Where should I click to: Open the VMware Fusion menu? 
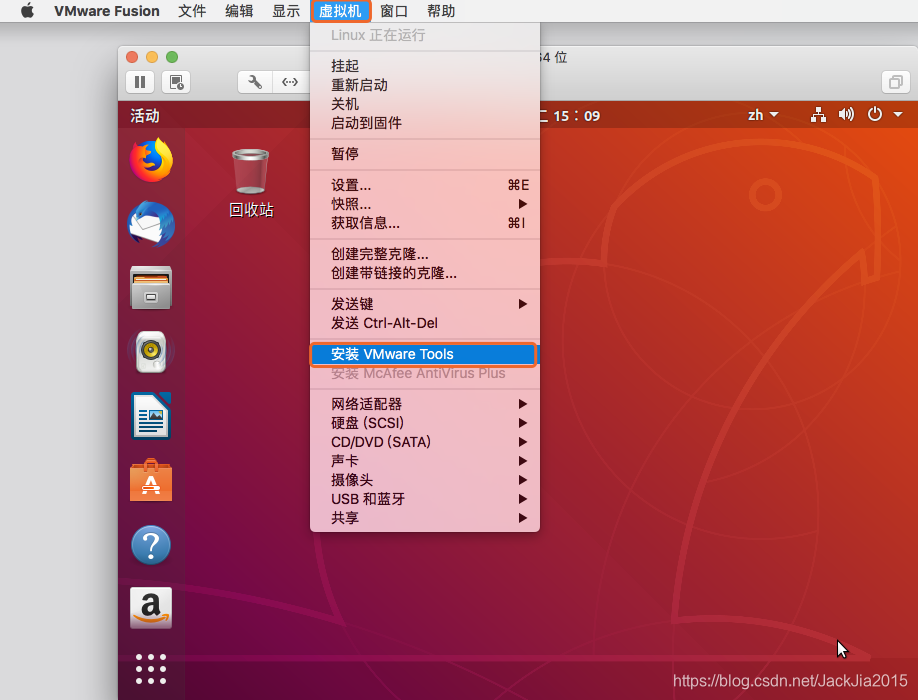pos(107,11)
